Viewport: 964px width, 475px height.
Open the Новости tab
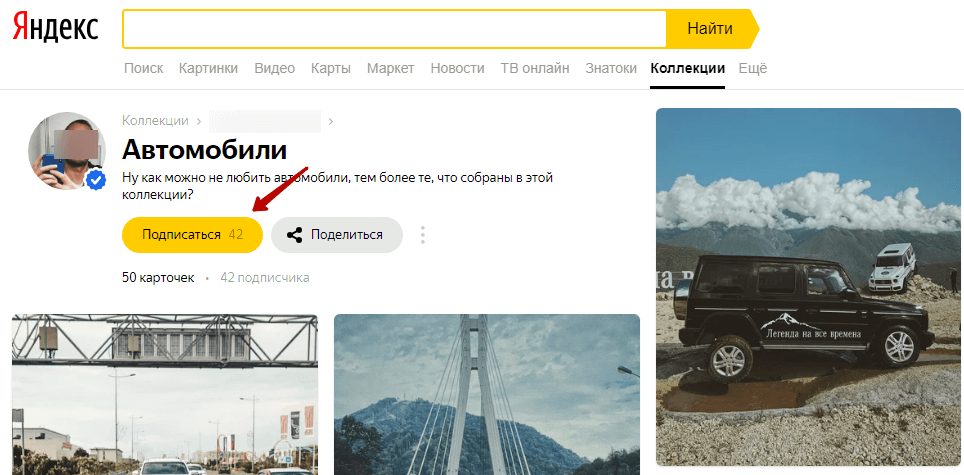tap(457, 68)
